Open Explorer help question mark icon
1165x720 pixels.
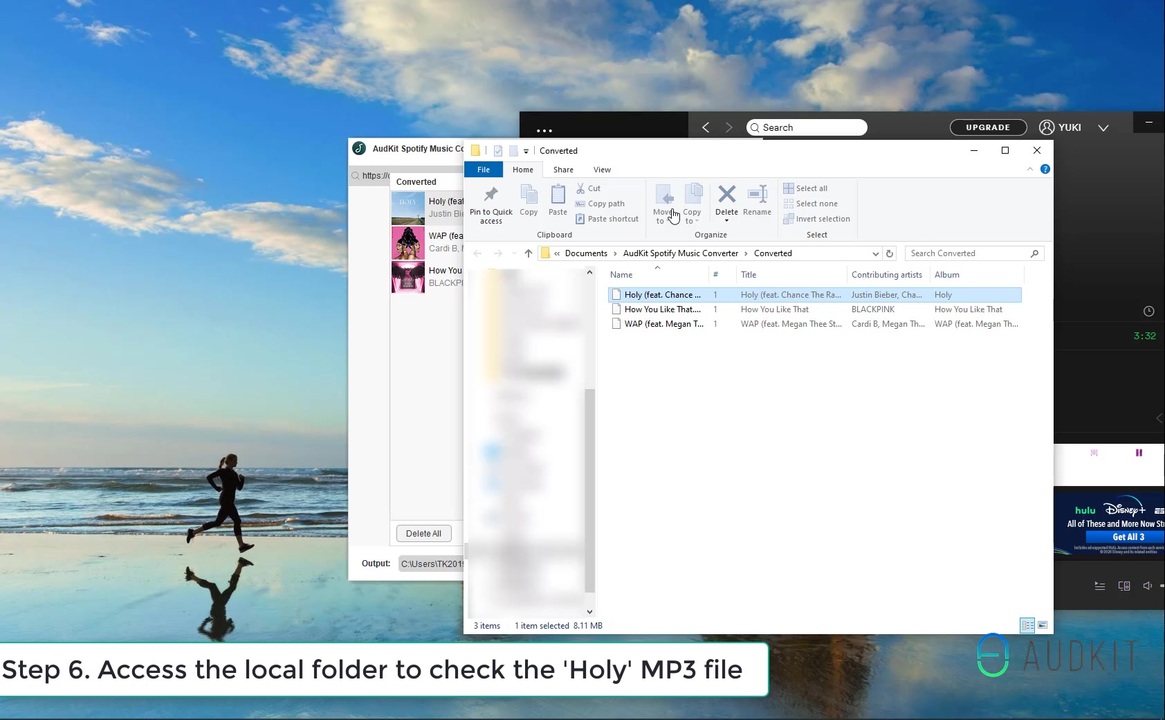click(1045, 169)
